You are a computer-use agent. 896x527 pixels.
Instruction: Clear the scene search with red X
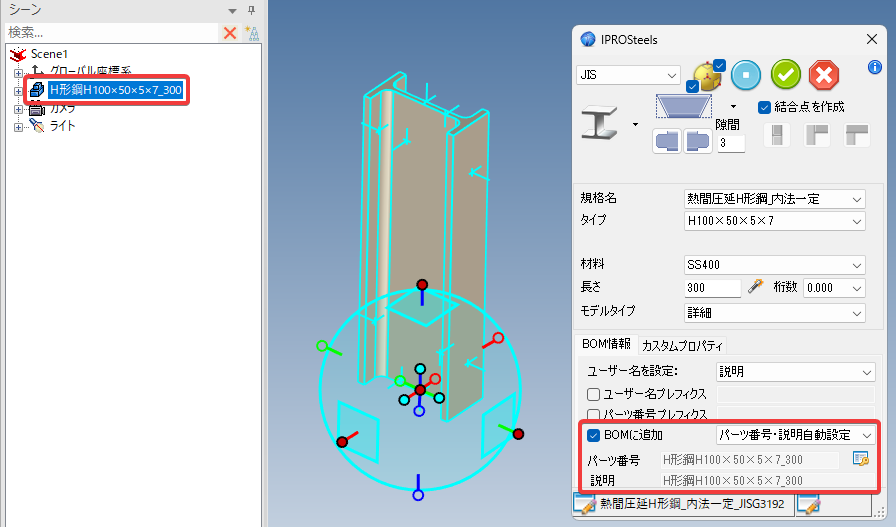(230, 33)
